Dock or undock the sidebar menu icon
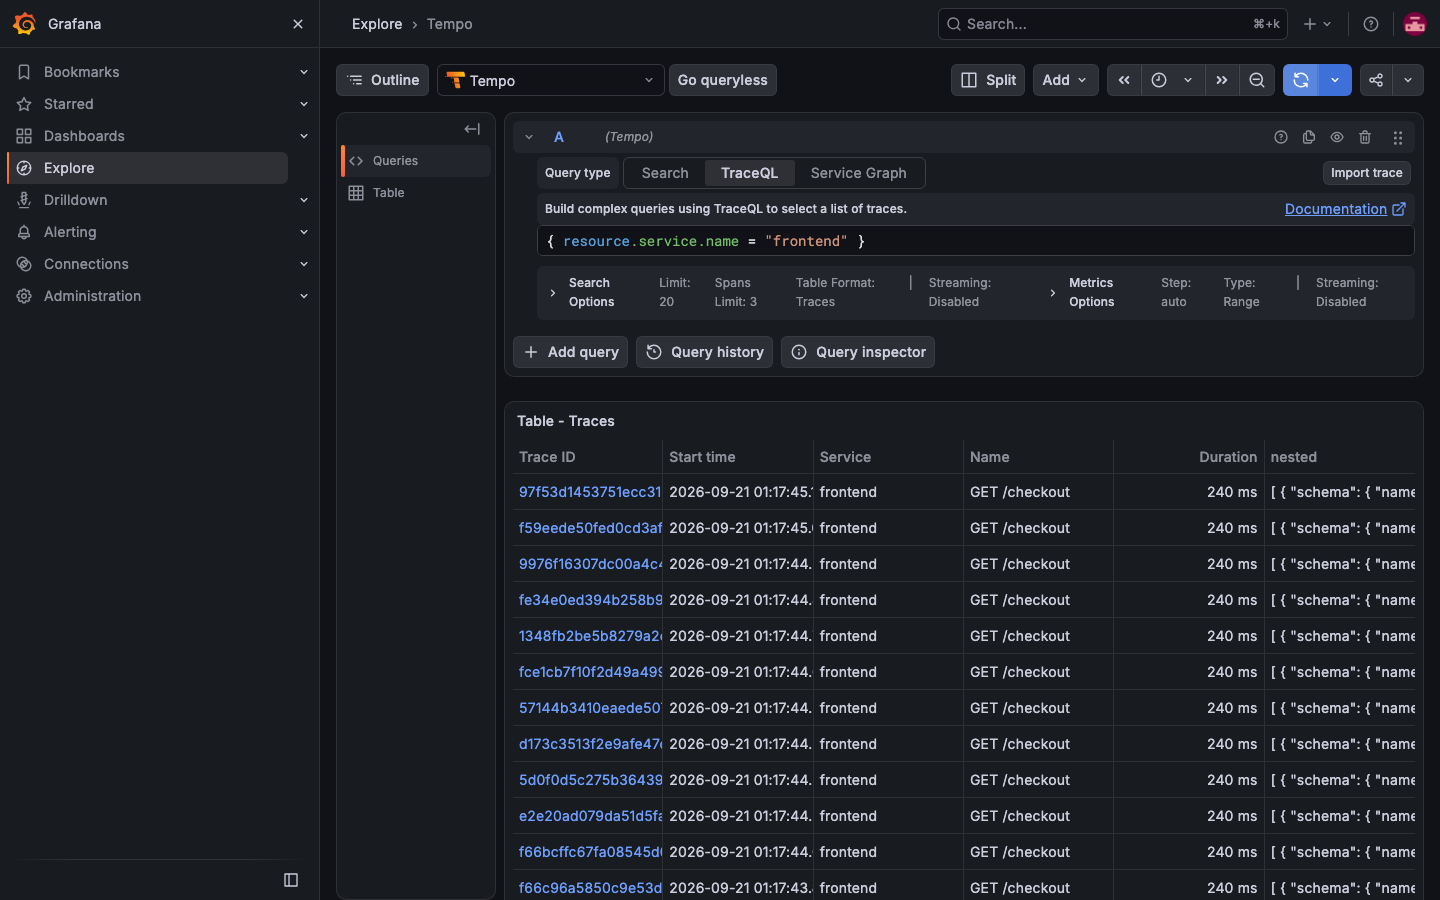1440x900 pixels. pyautogui.click(x=291, y=880)
